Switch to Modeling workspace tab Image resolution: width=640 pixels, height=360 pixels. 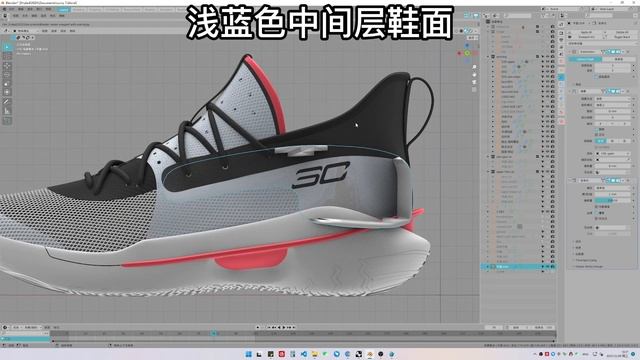79,9
